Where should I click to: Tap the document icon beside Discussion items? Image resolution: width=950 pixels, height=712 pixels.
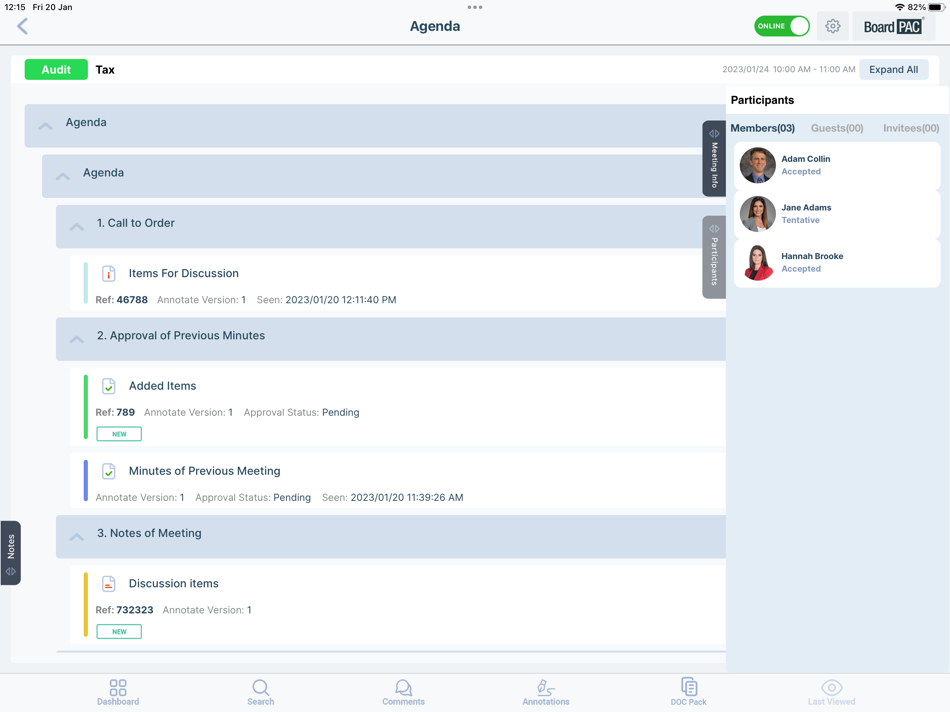[x=110, y=583]
